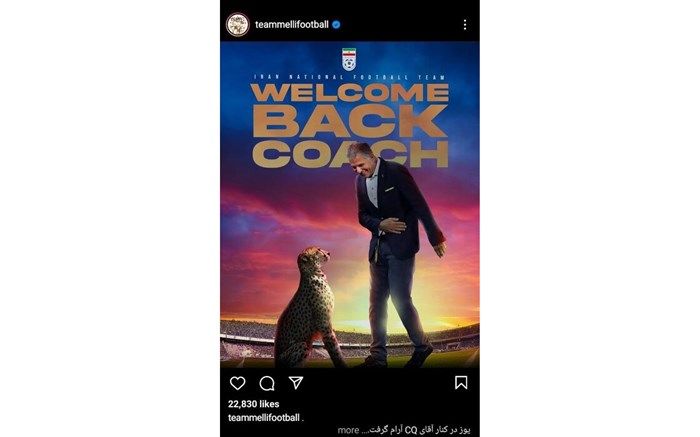Click the stadium stands at the image bottom
The width and height of the screenshot is (700, 437).
pyautogui.click(x=350, y=341)
